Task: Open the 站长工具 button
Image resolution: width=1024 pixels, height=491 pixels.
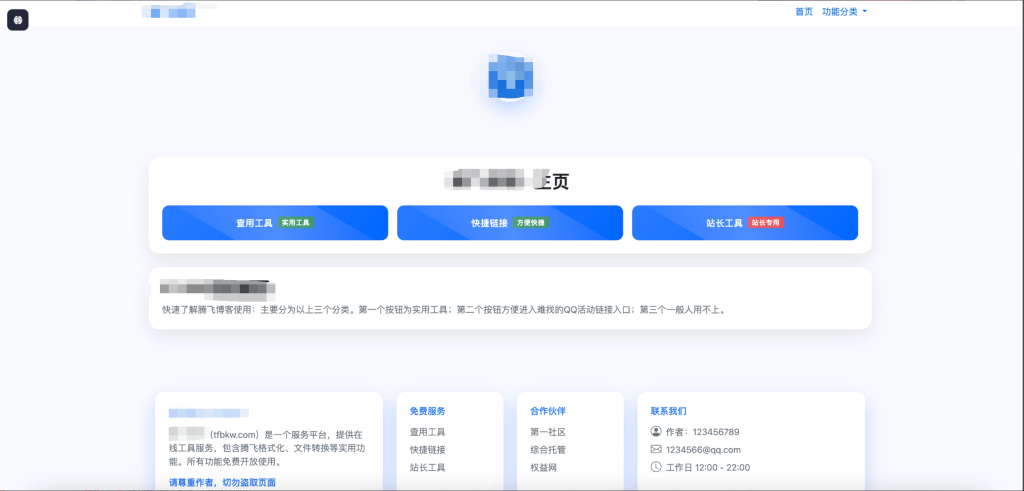Action: click(745, 223)
